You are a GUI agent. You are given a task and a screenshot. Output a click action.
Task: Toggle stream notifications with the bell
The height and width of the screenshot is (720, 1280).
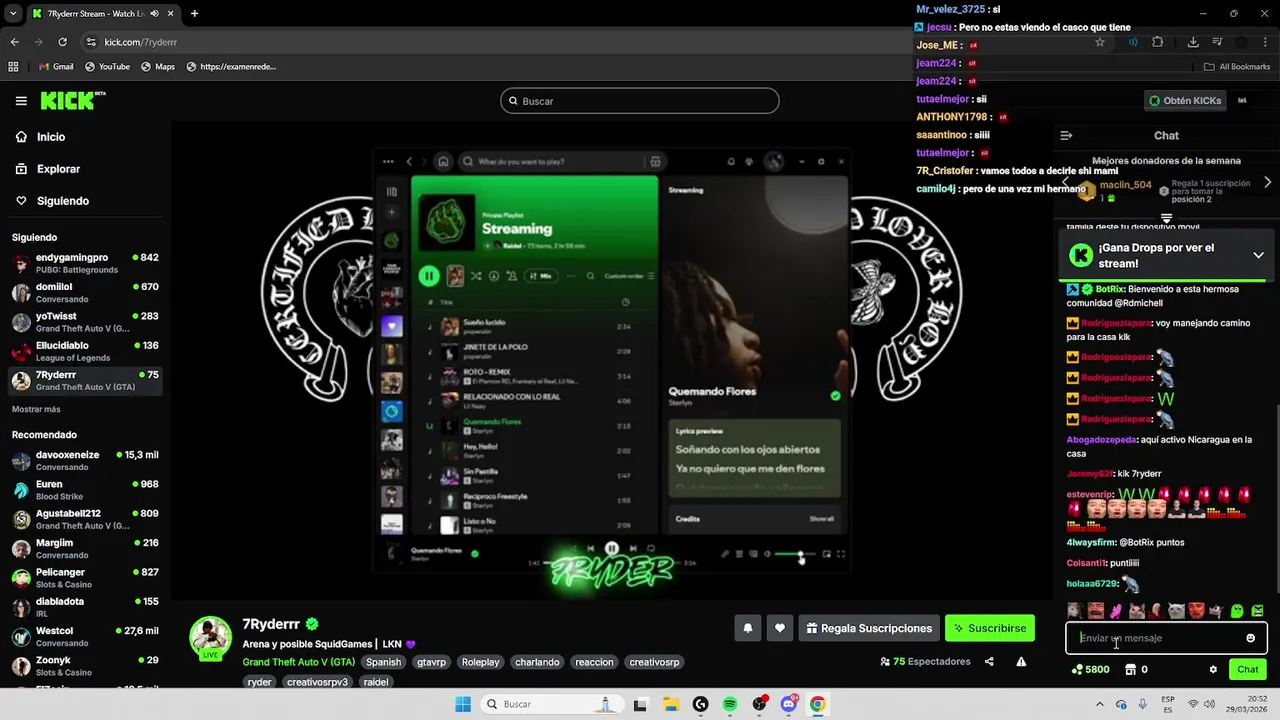point(747,628)
